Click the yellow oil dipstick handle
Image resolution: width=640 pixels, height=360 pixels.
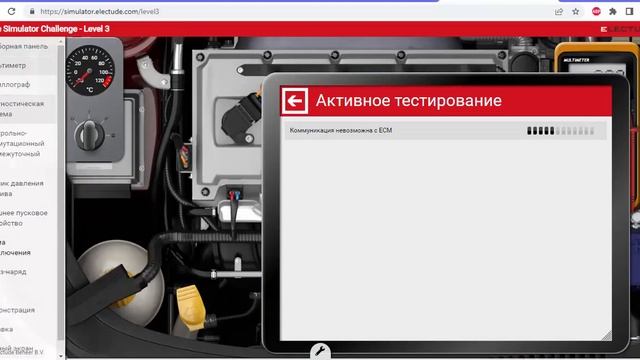click(191, 307)
